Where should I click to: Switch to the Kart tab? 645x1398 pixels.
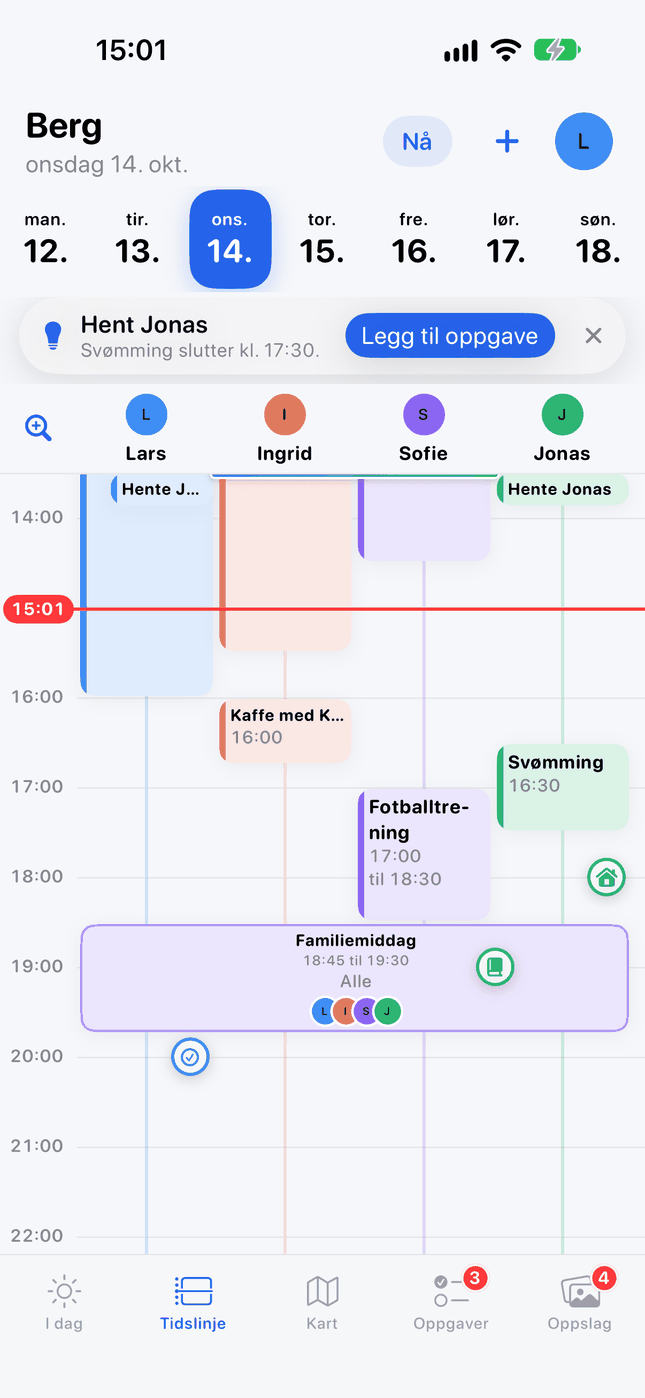[322, 1301]
